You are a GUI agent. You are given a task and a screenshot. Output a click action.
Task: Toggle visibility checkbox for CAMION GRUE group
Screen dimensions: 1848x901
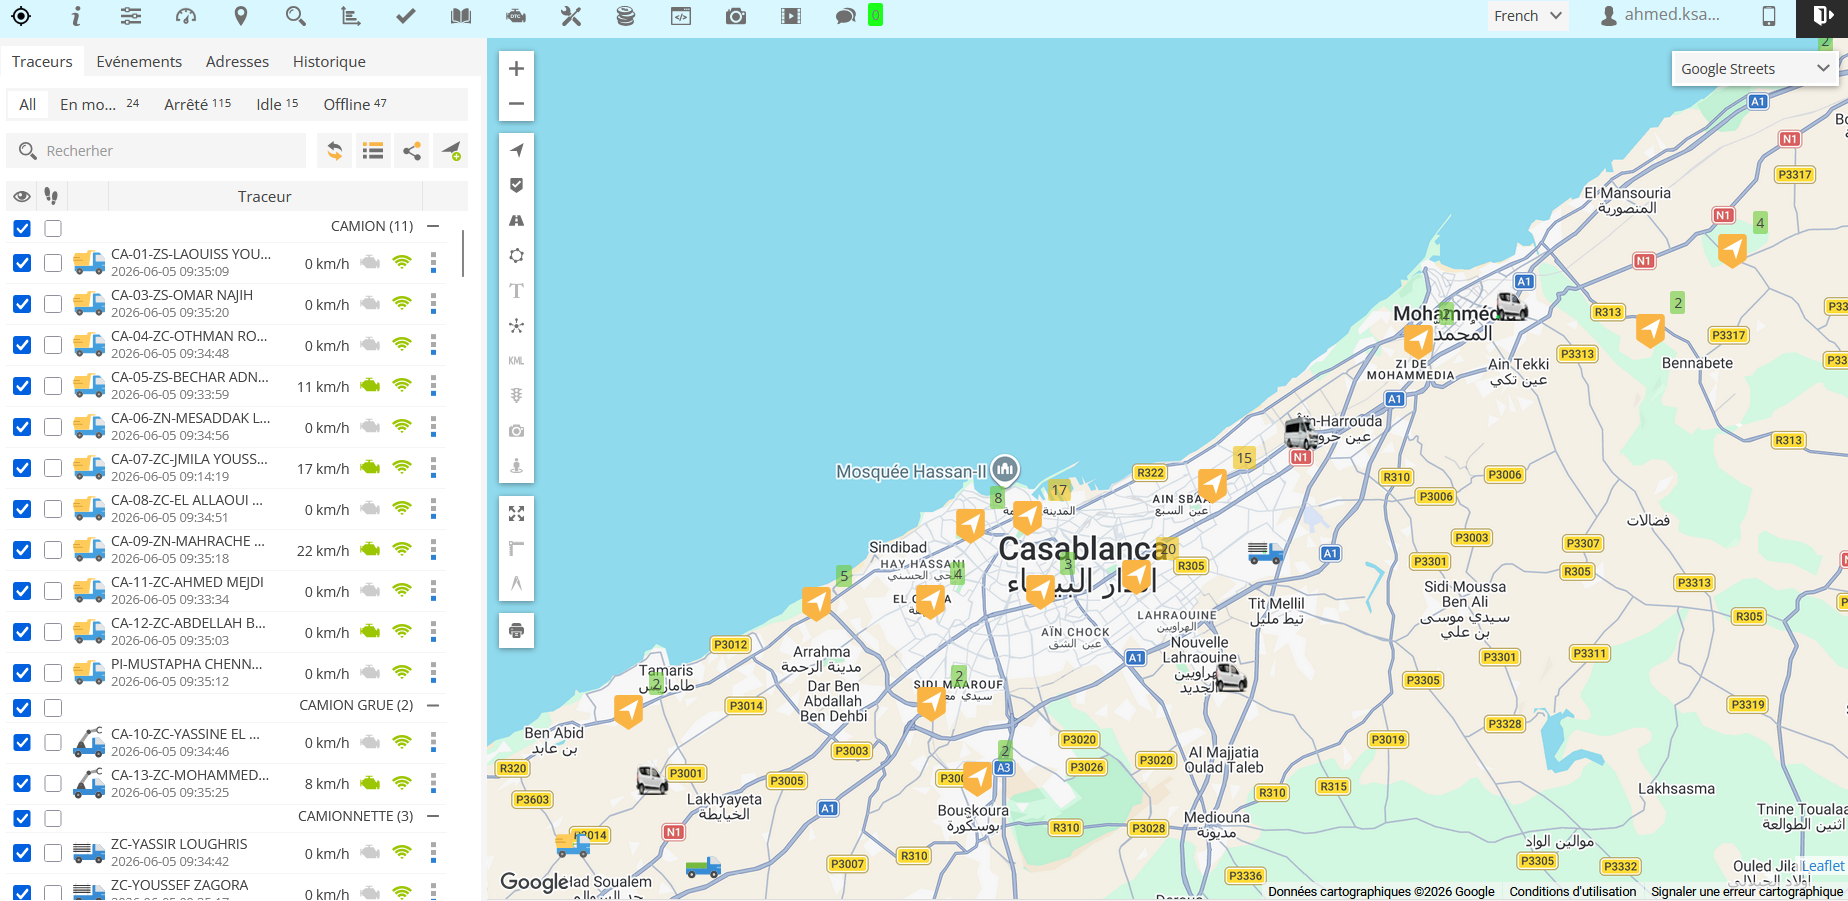coord(22,708)
